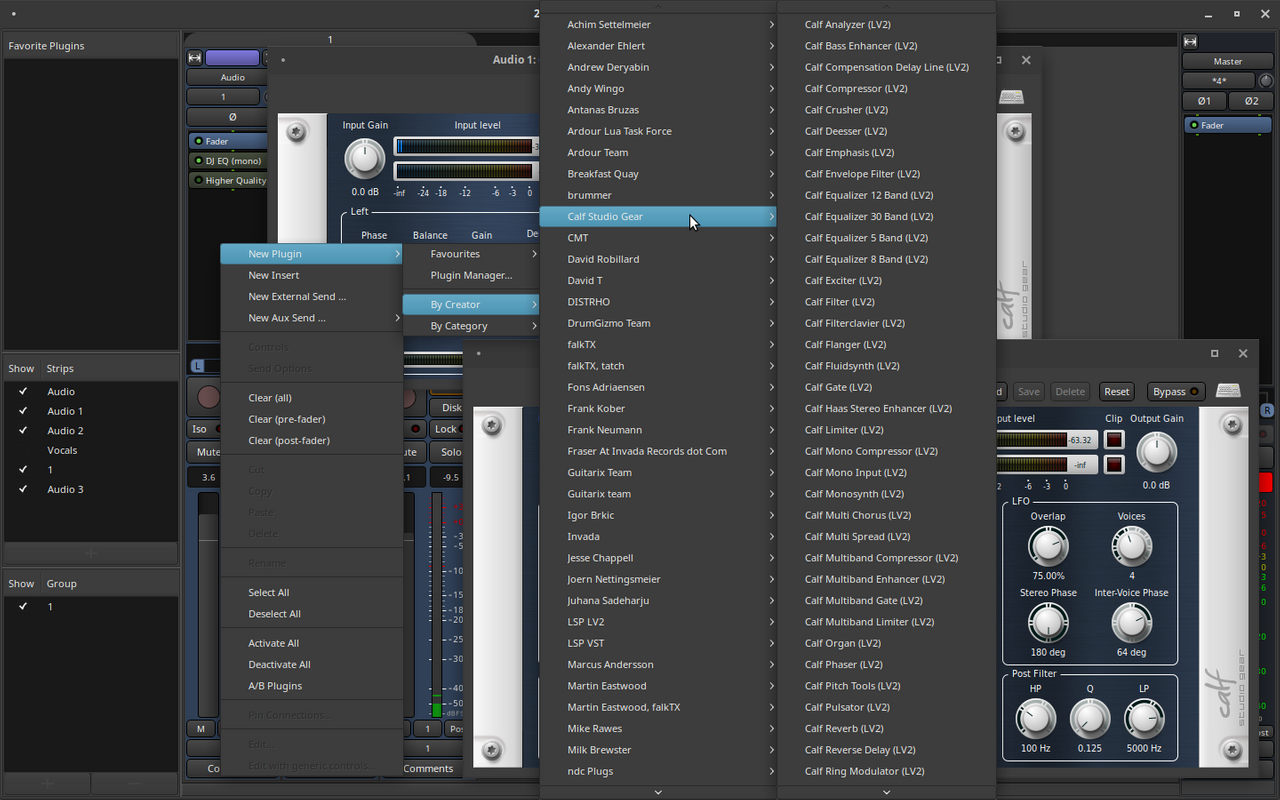Image resolution: width=1280 pixels, height=800 pixels.
Task: Click the Master strip name button
Action: pos(1227,61)
